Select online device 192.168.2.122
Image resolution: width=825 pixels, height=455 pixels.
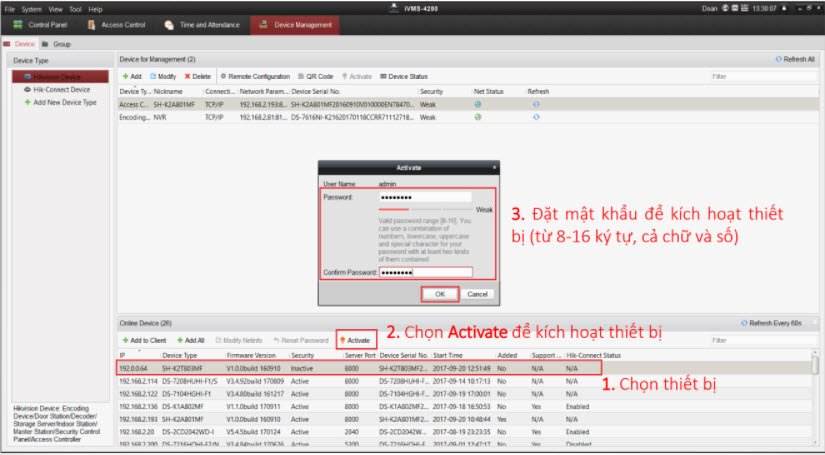point(465,394)
